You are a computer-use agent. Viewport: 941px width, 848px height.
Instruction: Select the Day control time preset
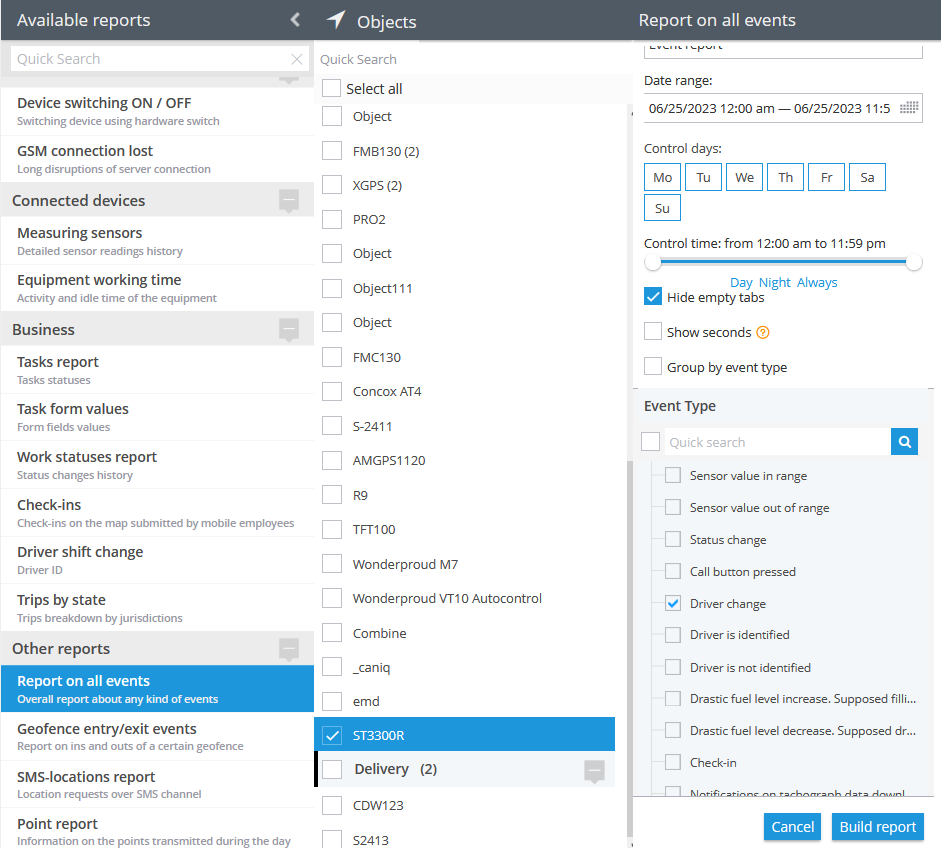pyautogui.click(x=741, y=282)
